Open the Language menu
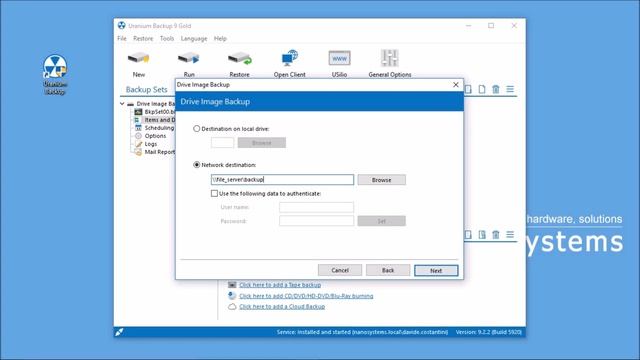This screenshot has height=360, width=640. [194, 38]
